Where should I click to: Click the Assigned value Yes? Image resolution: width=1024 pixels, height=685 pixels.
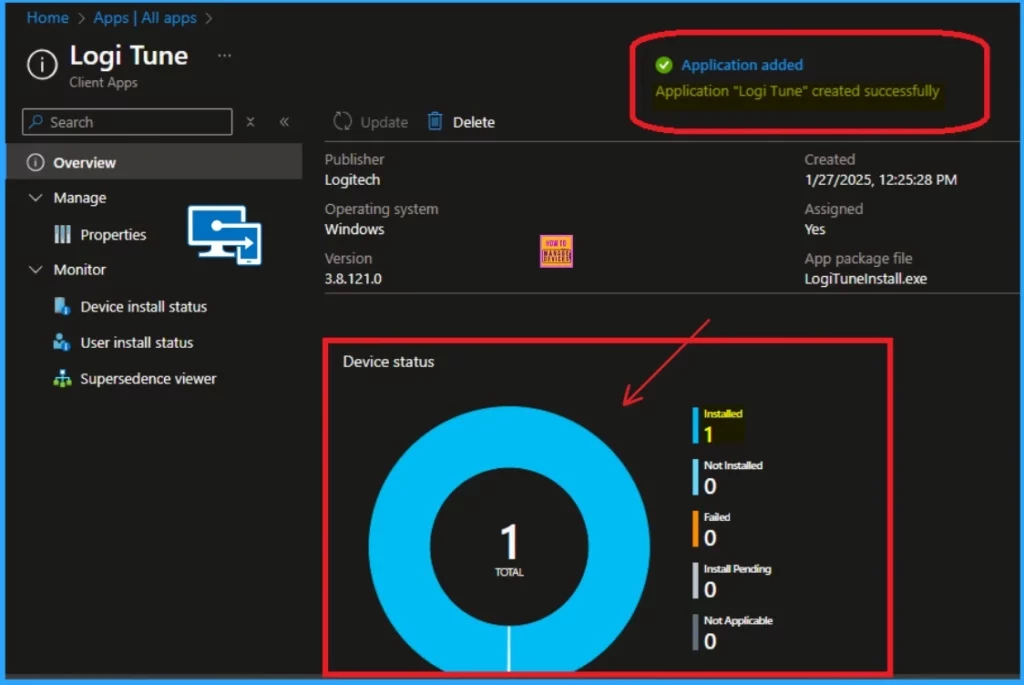[x=814, y=229]
